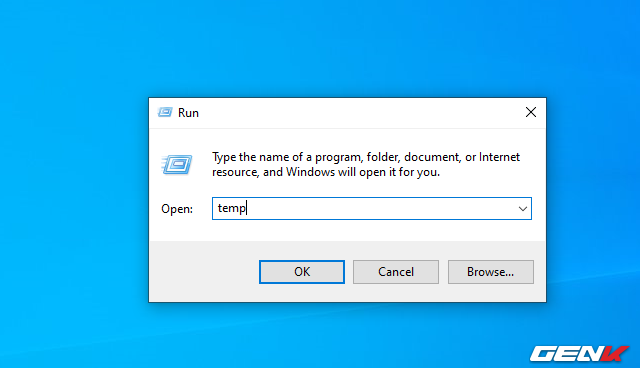Click the "Open:" label
Image resolution: width=640 pixels, height=368 pixels.
point(177,209)
